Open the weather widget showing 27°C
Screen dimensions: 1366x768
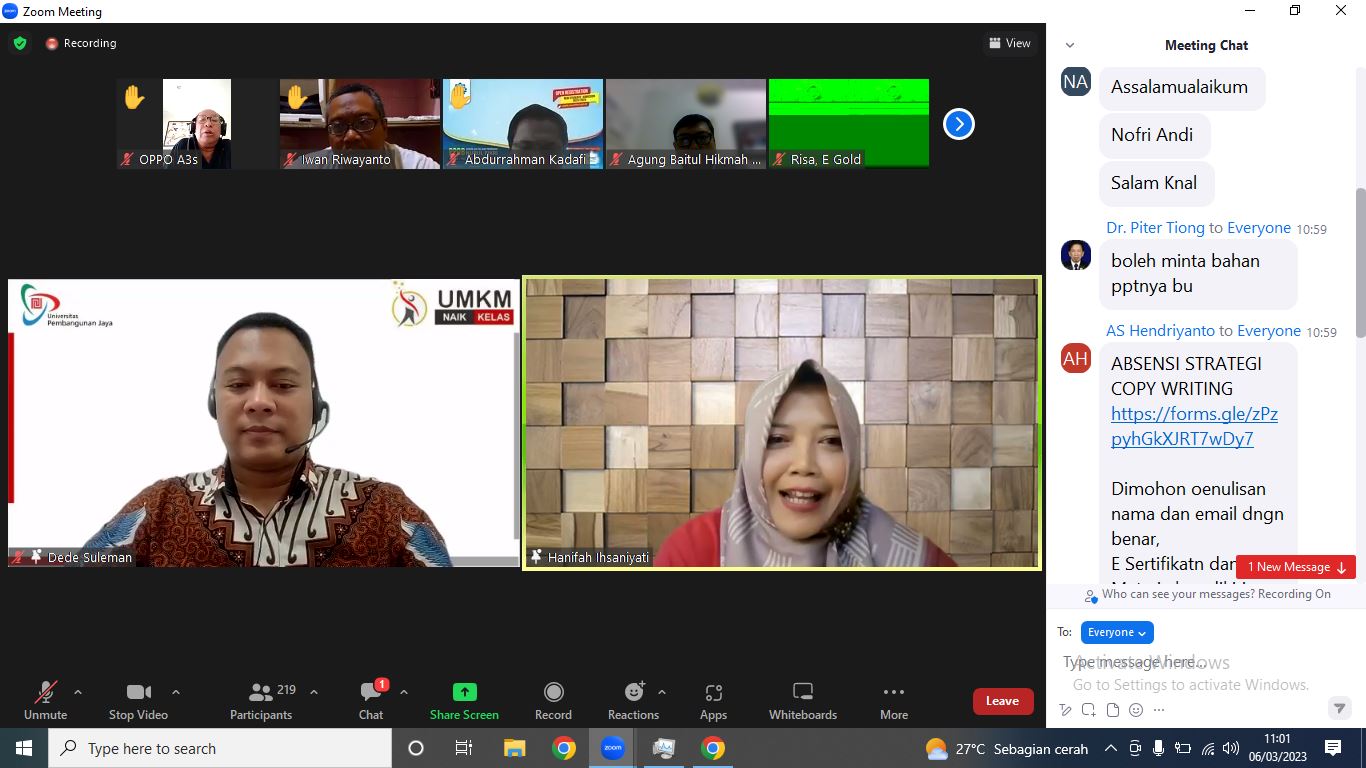pos(1007,748)
